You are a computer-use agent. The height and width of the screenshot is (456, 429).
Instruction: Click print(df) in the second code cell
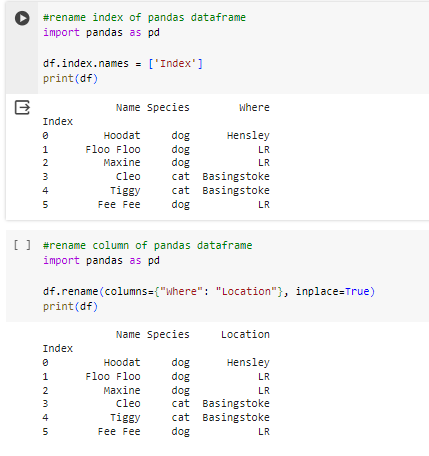[x=70, y=307]
